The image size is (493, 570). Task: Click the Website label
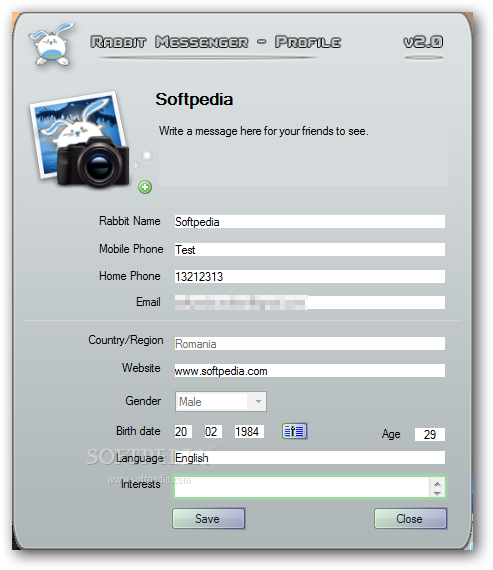141,368
